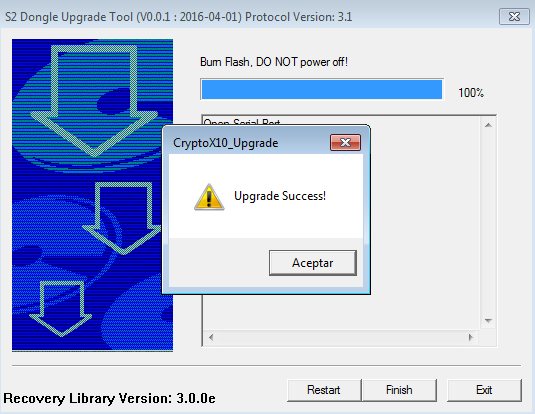This screenshot has height=414, width=535.
Task: Click the middle down-arrow graphic
Action: click(124, 218)
